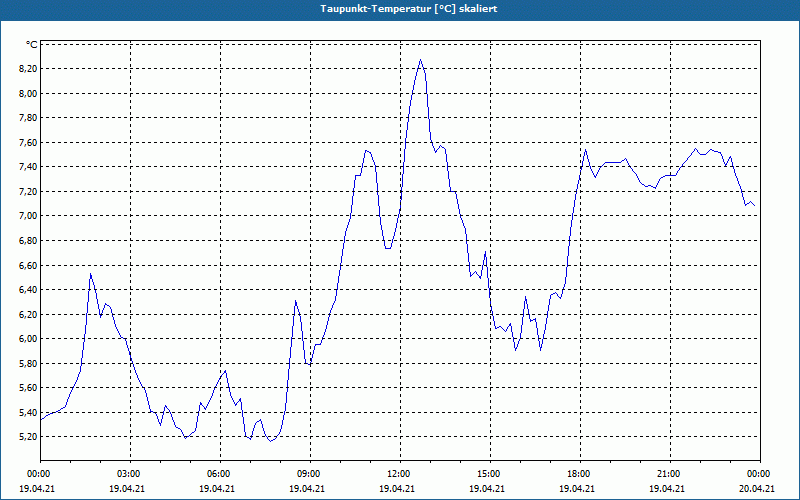This screenshot has width=800, height=500.
Task: Click the °C unit label
Action: 32,45
